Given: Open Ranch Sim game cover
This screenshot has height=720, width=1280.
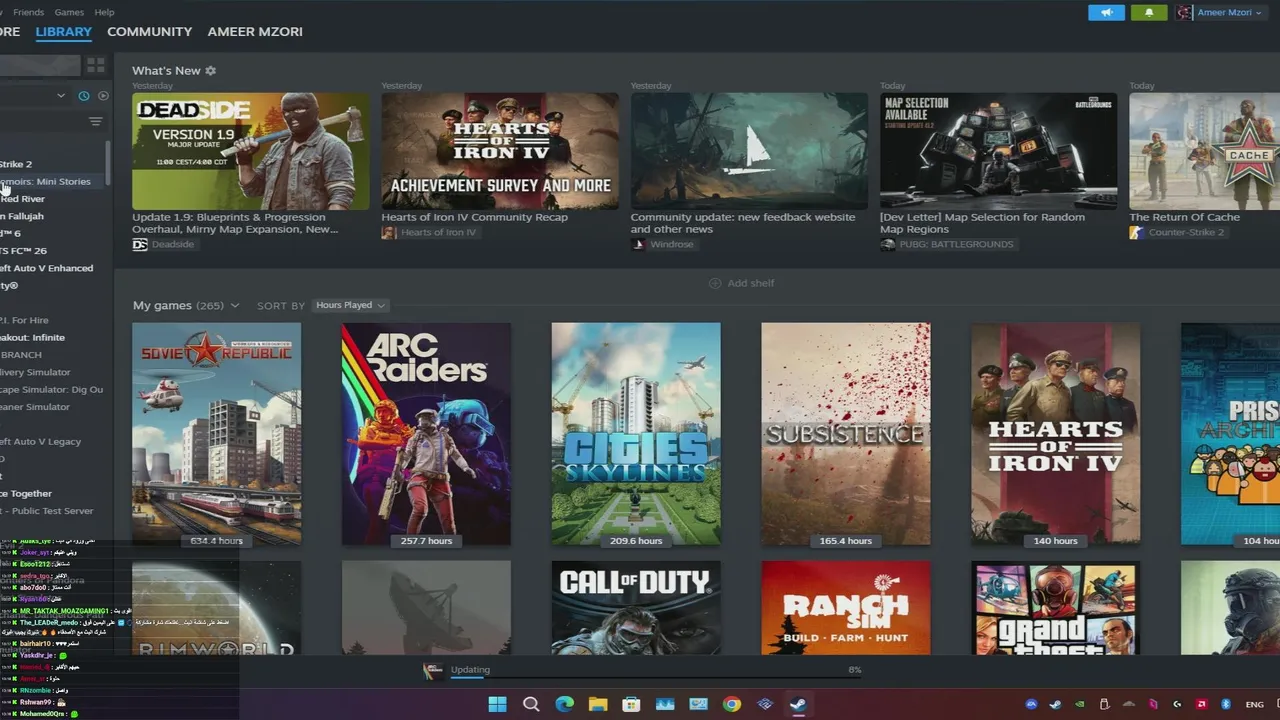Looking at the screenshot, I should [x=845, y=608].
